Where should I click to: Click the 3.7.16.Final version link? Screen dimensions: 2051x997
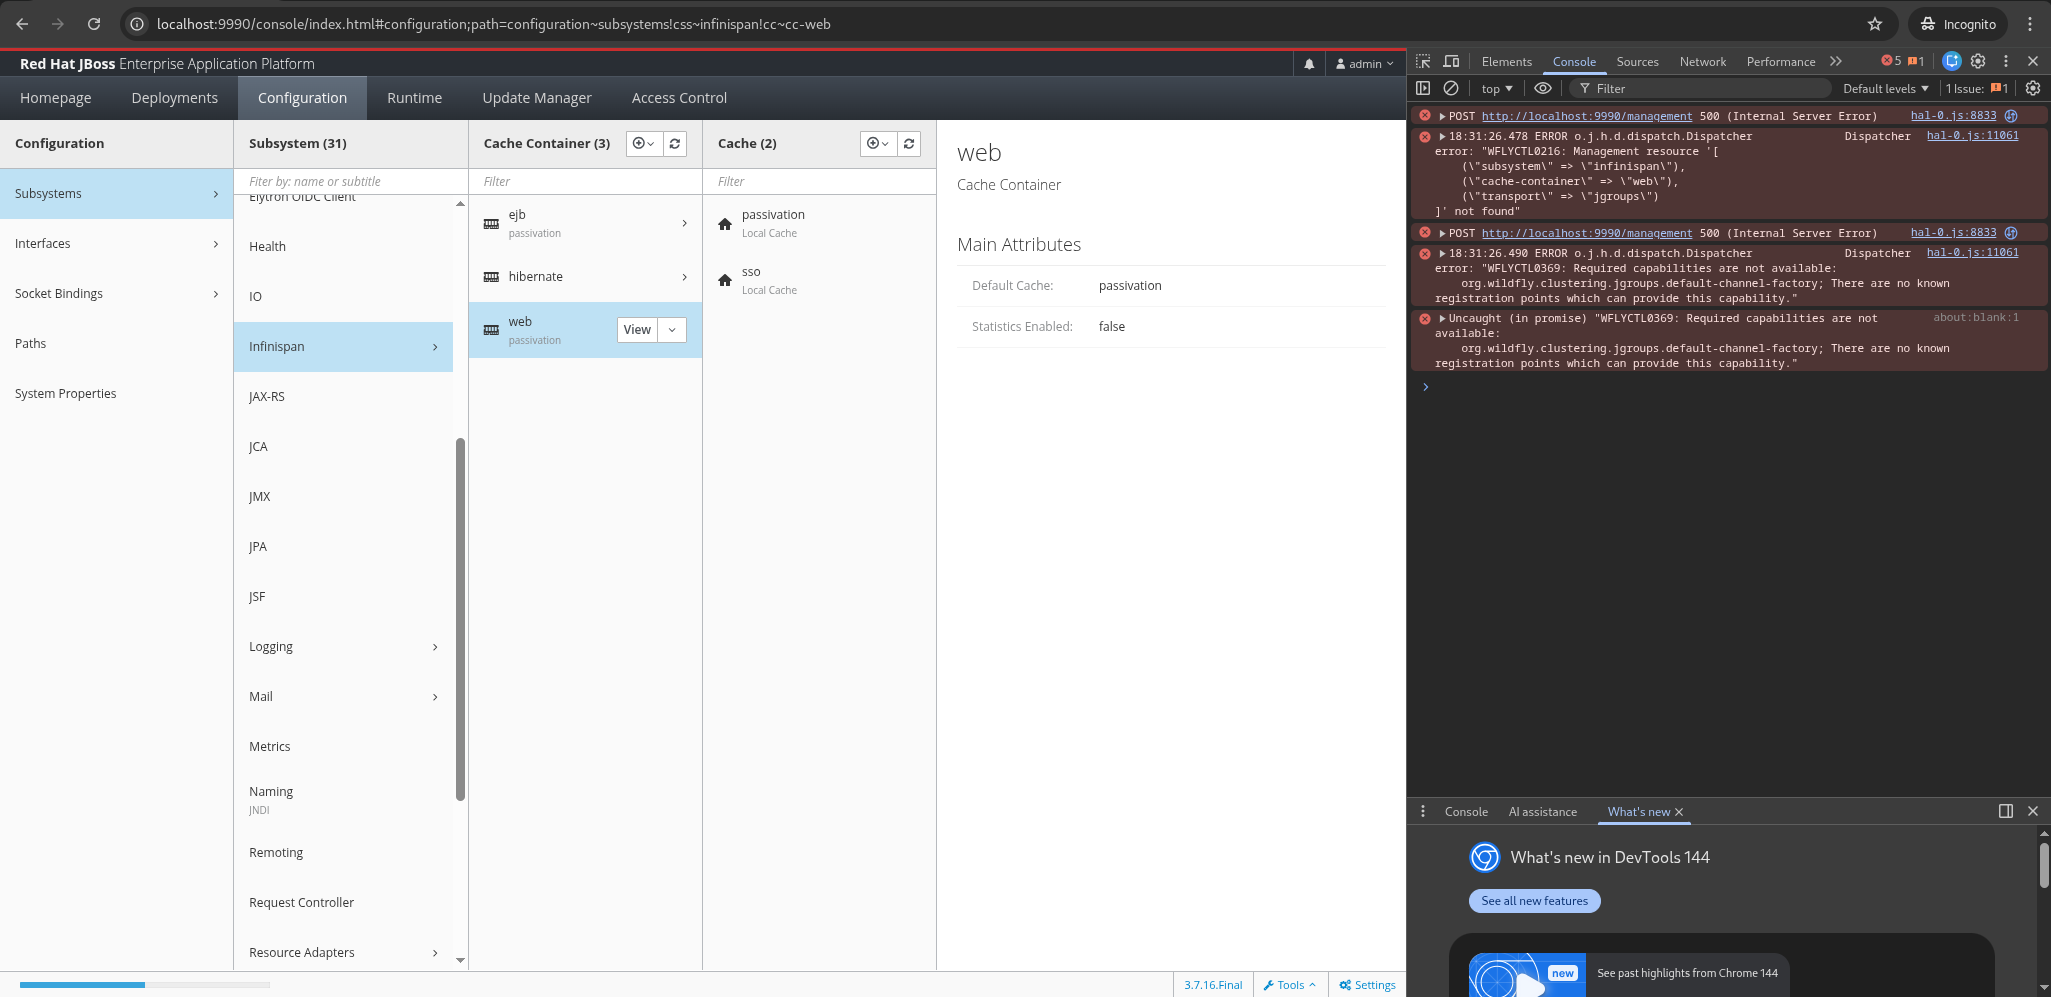click(x=1213, y=985)
